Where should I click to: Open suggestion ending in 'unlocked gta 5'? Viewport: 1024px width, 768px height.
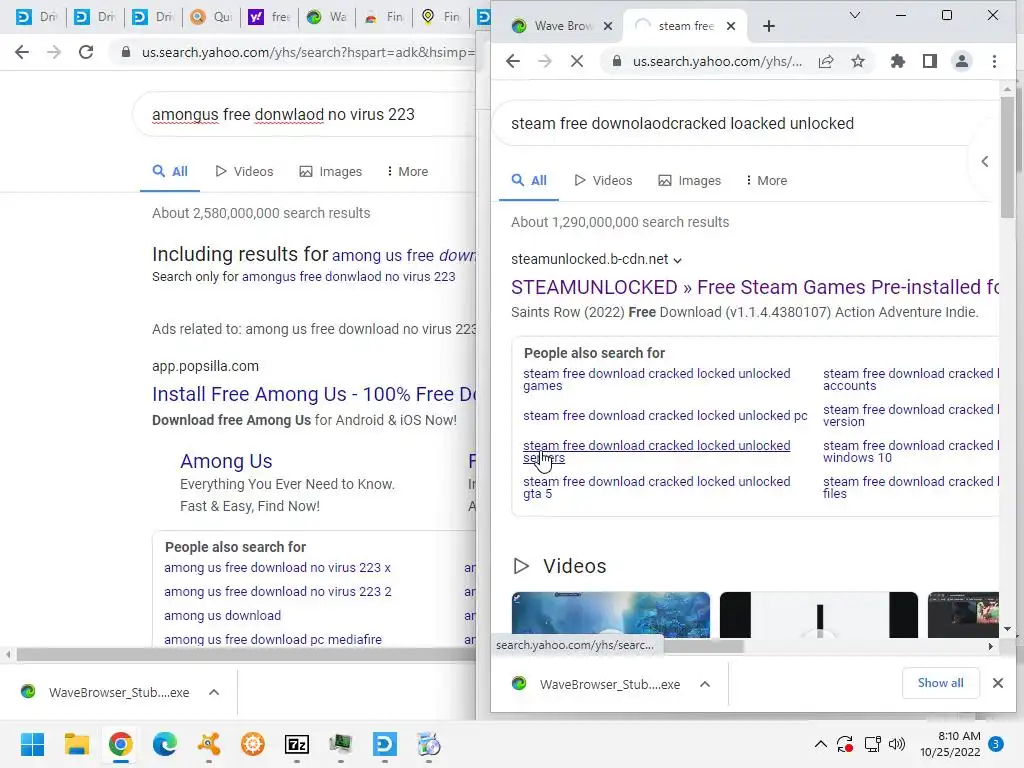(656, 487)
